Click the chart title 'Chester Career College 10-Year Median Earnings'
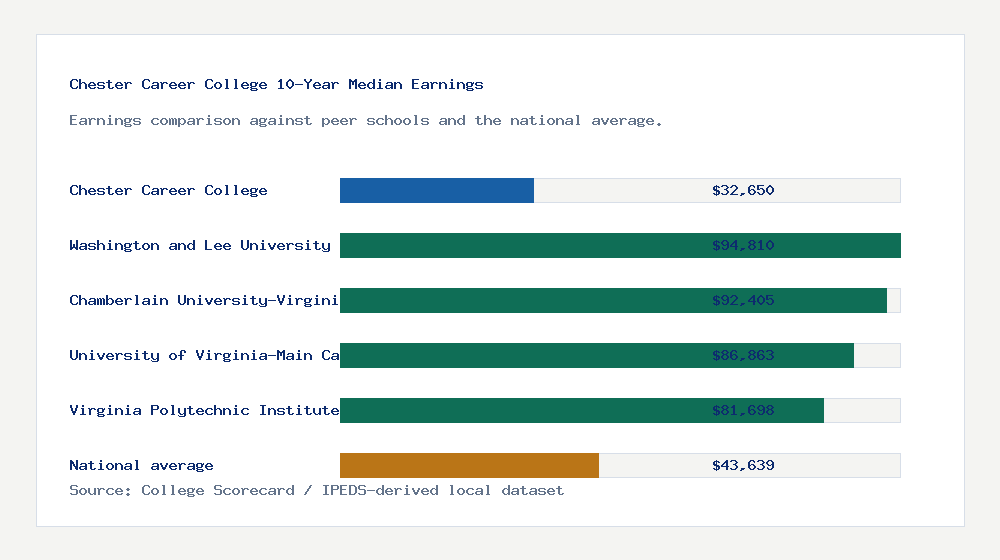 pos(276,84)
